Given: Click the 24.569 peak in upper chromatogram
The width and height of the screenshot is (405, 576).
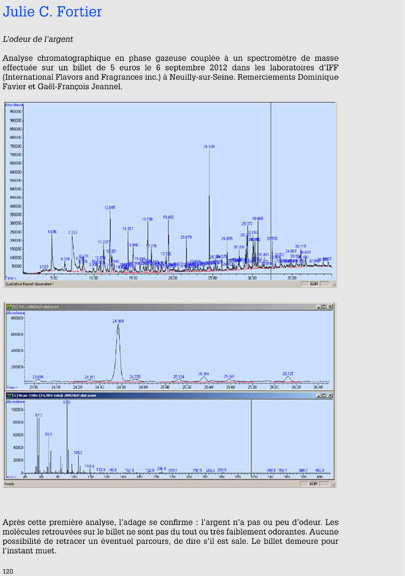Looking at the screenshot, I should 209,206.
